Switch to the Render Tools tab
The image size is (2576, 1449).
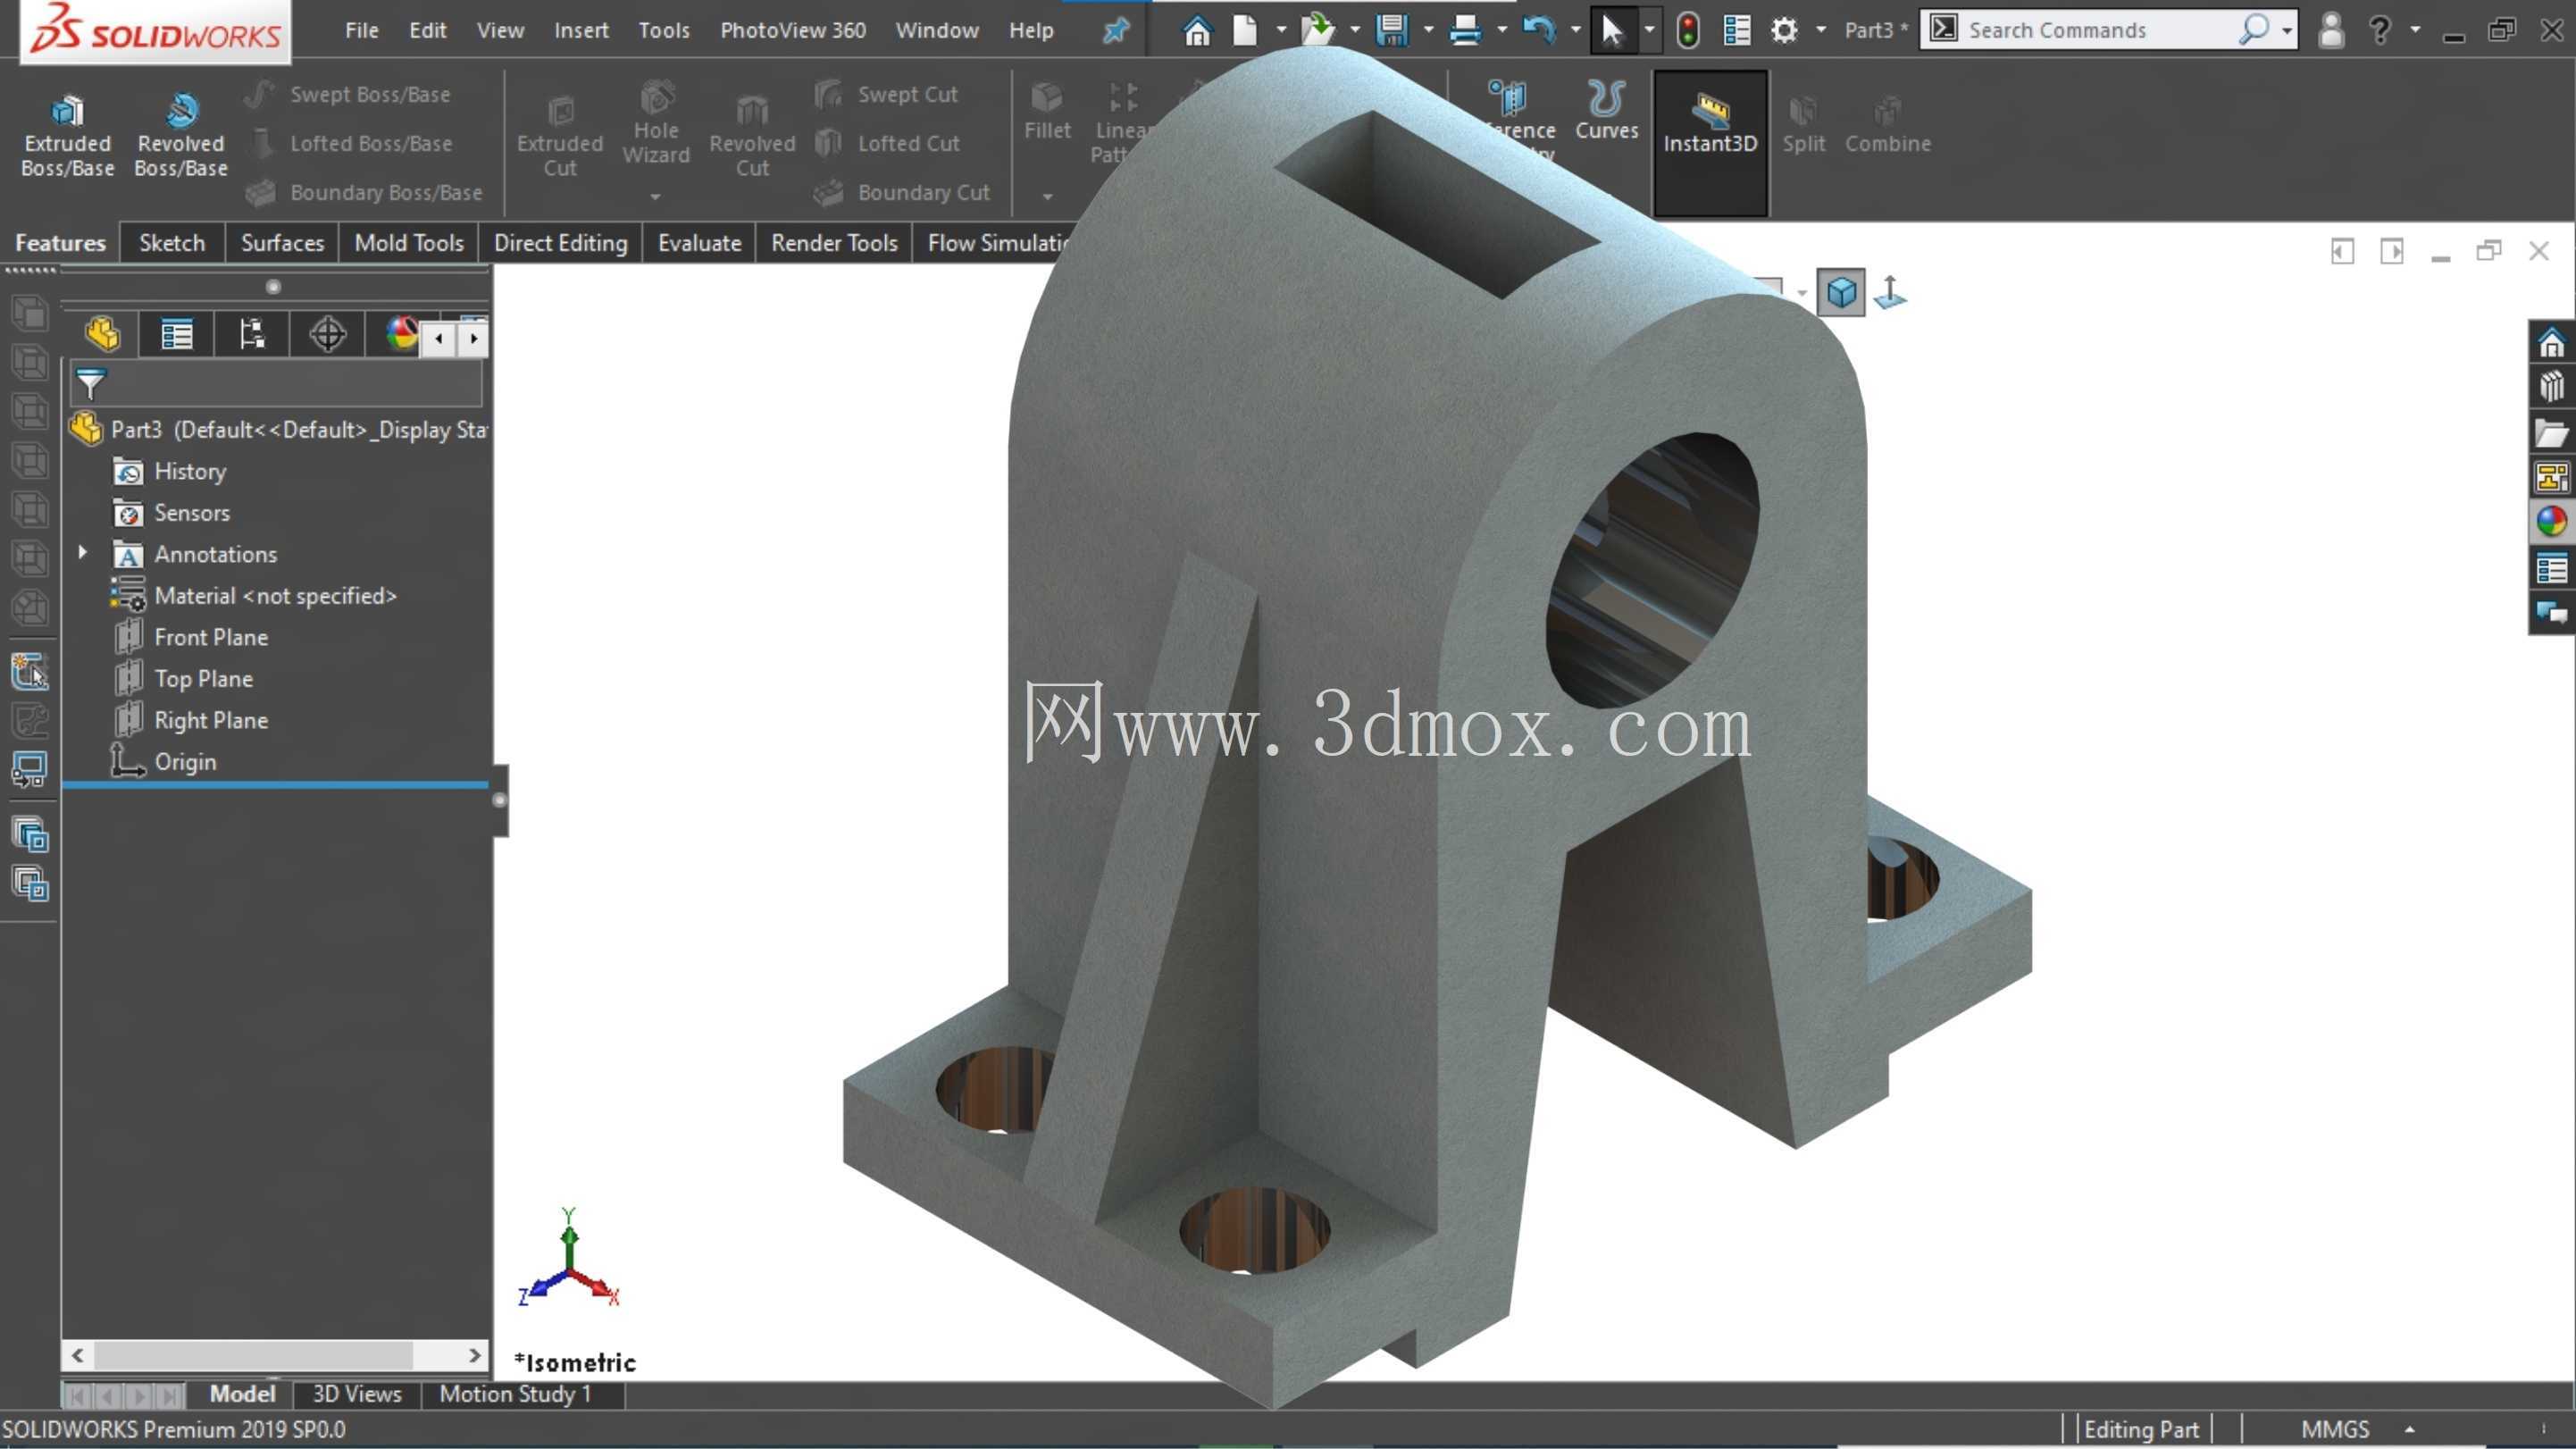click(x=834, y=243)
